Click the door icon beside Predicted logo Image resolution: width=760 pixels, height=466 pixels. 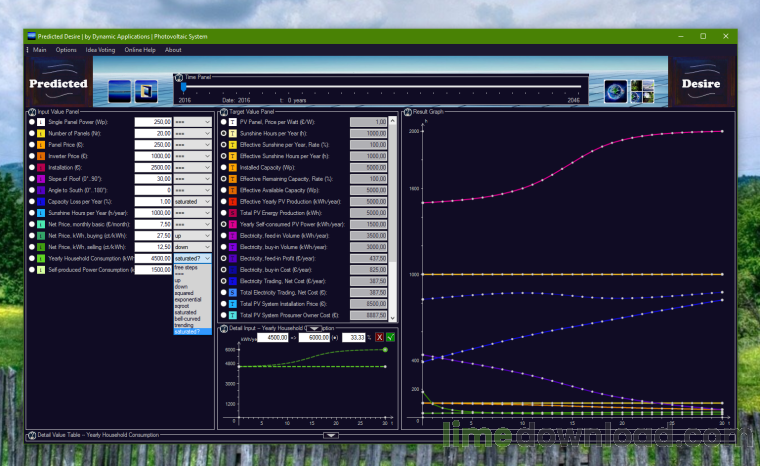[x=146, y=91]
